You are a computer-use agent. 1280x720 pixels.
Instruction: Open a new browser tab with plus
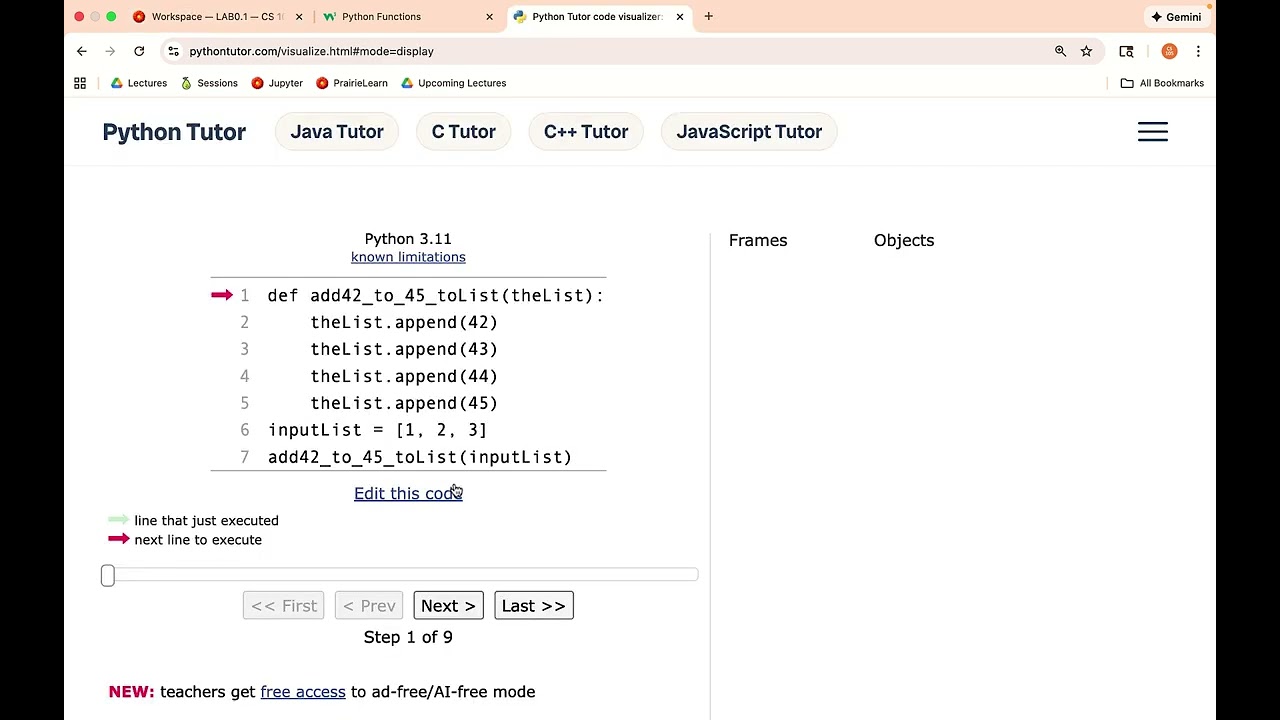coord(708,16)
